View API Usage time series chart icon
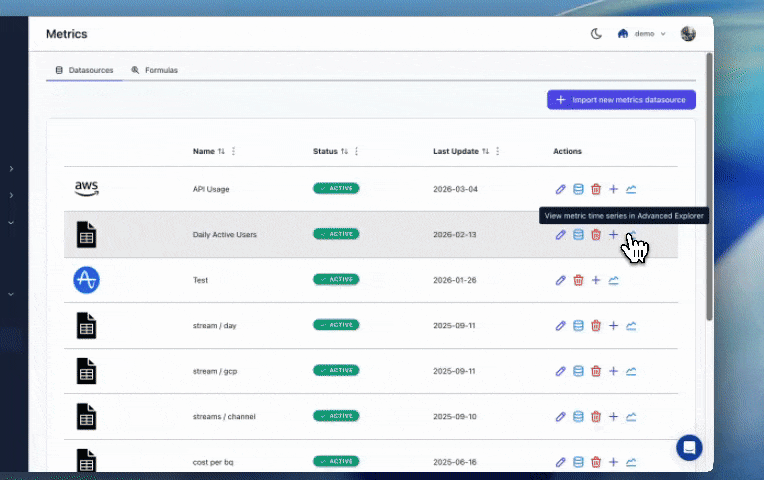Image resolution: width=764 pixels, height=480 pixels. point(631,189)
